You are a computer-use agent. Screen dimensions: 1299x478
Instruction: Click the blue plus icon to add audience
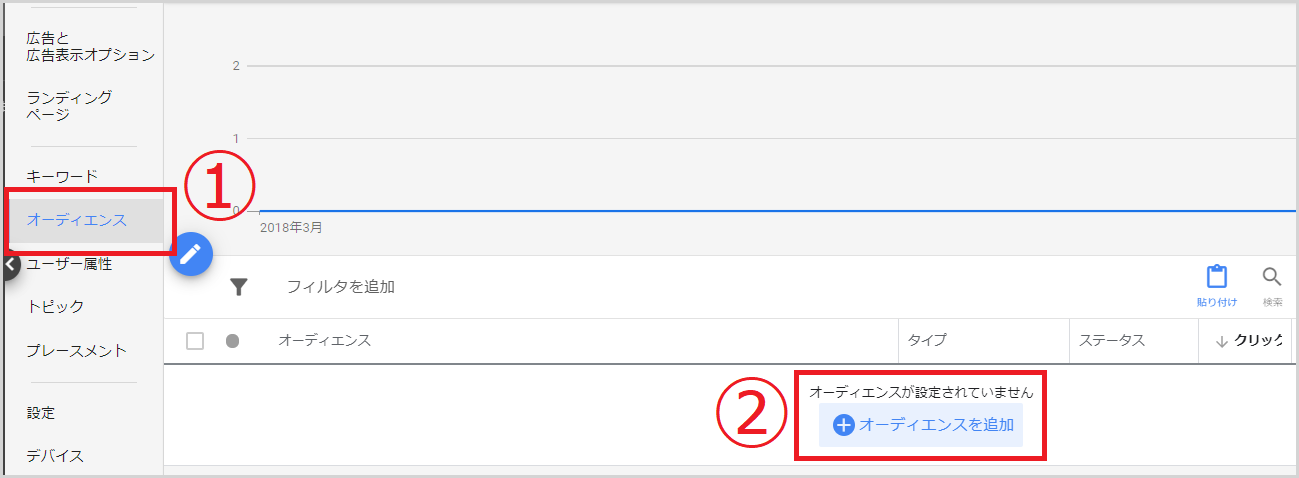coord(844,425)
